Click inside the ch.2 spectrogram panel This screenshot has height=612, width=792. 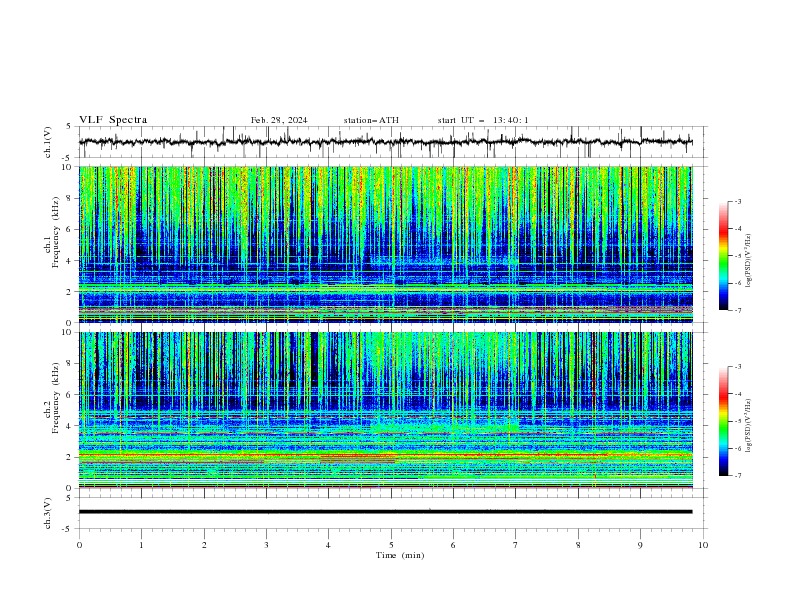pos(386,410)
